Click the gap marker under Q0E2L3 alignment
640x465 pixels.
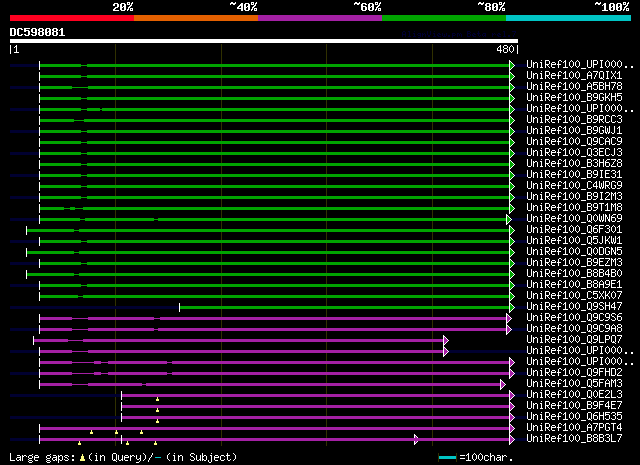158,399
